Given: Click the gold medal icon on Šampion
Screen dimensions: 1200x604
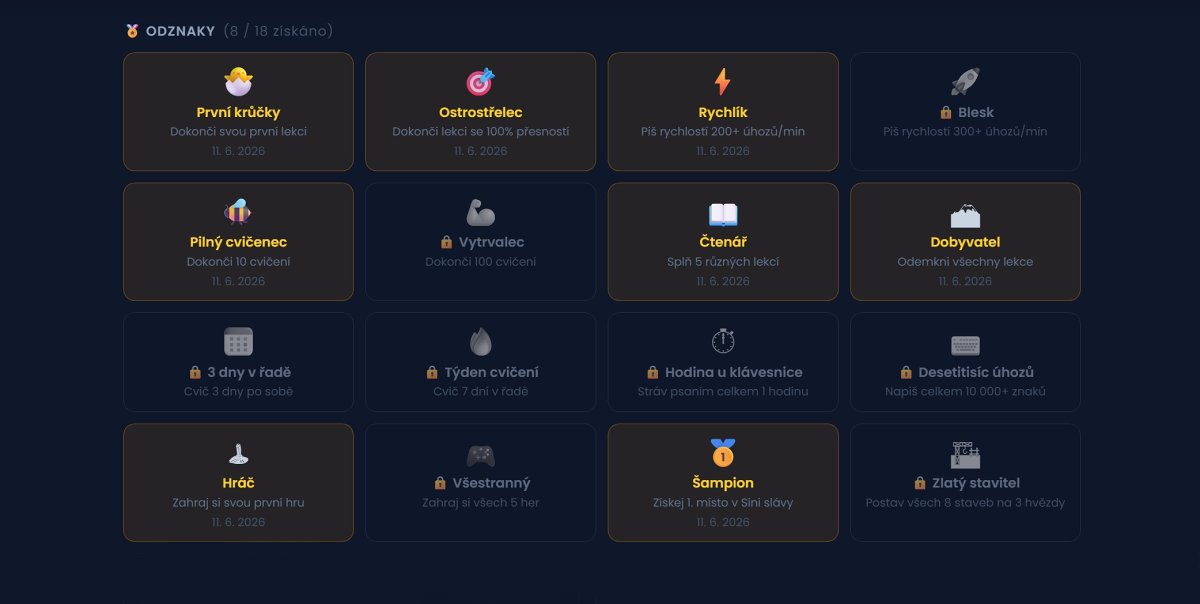Looking at the screenshot, I should pyautogui.click(x=723, y=453).
